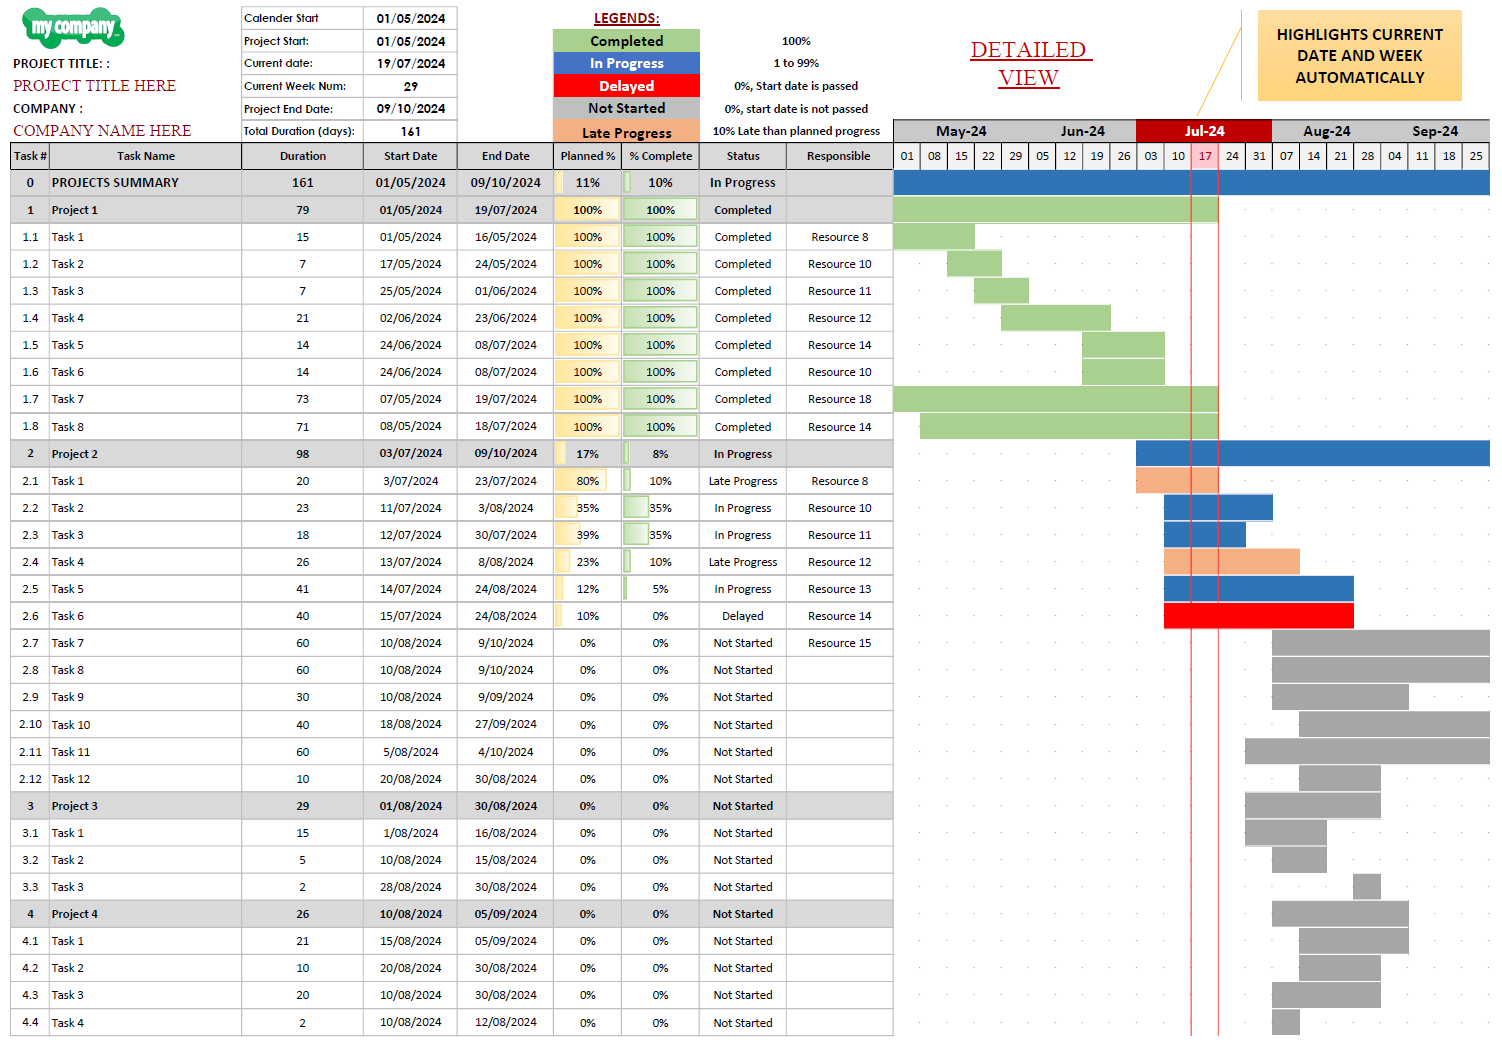Viewport: 1502px width, 1046px height.
Task: Click end date 12/08/2024 of task 4.4
Action: (505, 1022)
